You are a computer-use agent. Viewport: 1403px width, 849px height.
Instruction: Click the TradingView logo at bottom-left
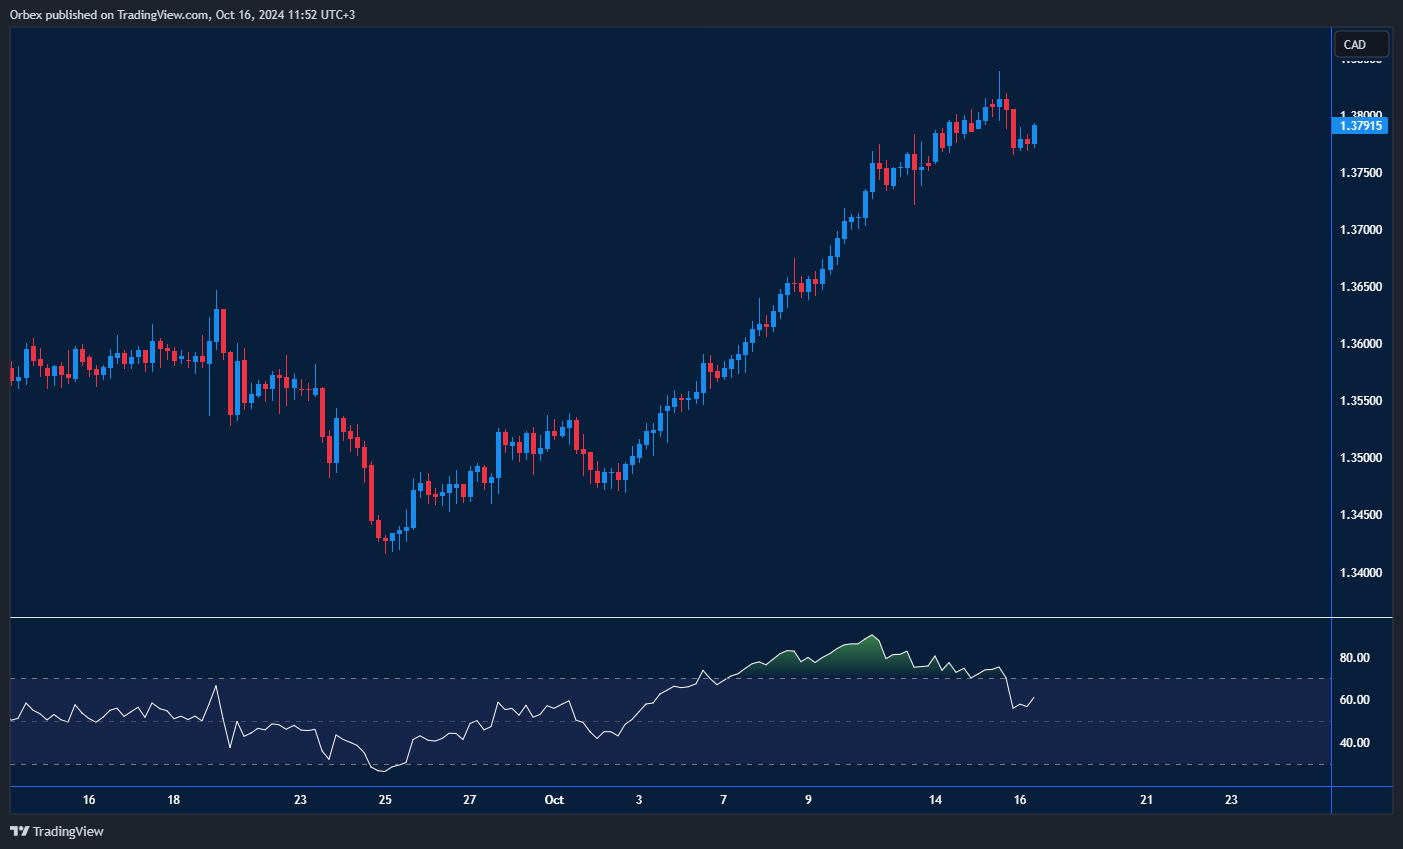click(57, 831)
